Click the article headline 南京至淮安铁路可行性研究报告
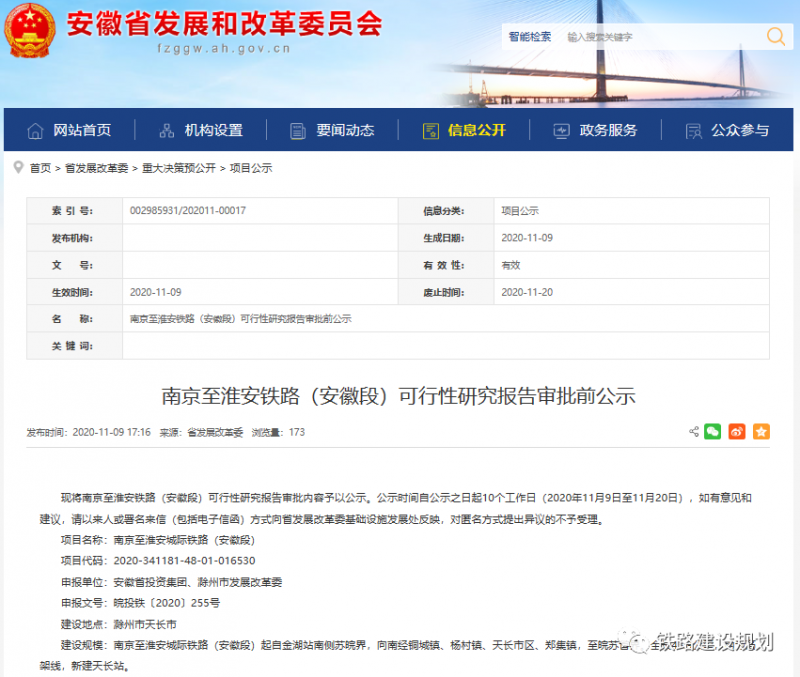 click(x=399, y=396)
